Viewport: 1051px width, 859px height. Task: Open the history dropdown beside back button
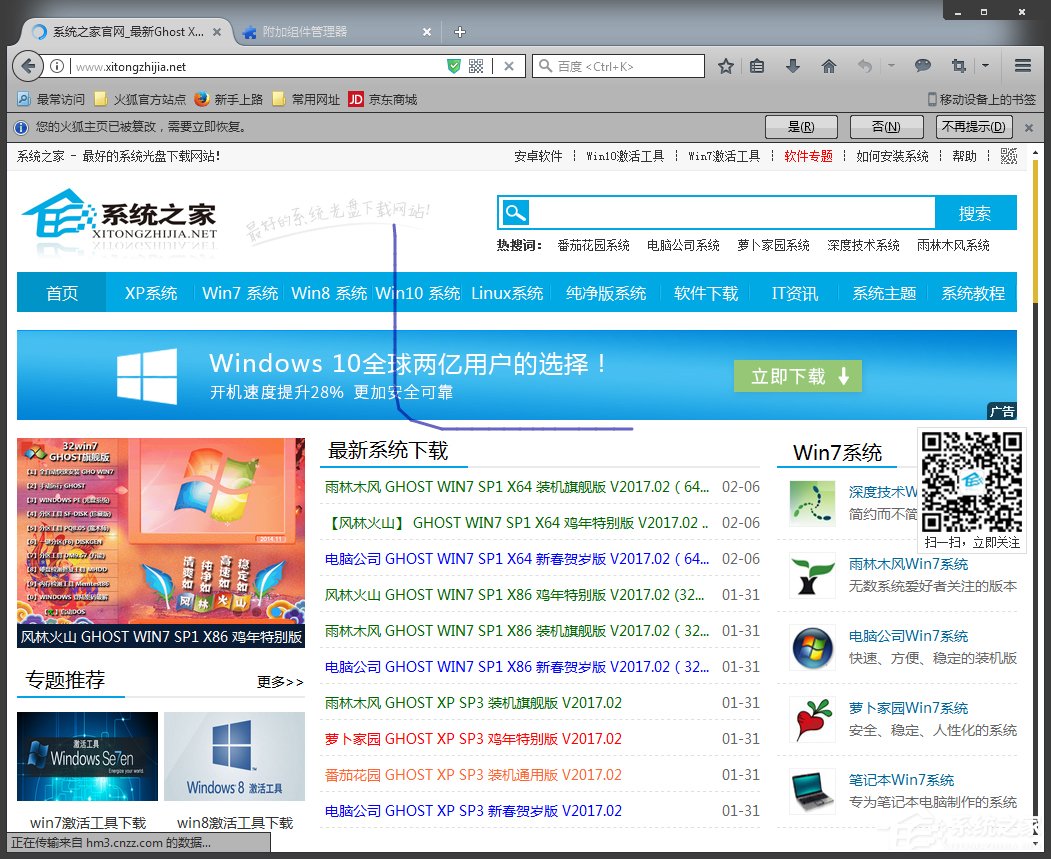891,65
